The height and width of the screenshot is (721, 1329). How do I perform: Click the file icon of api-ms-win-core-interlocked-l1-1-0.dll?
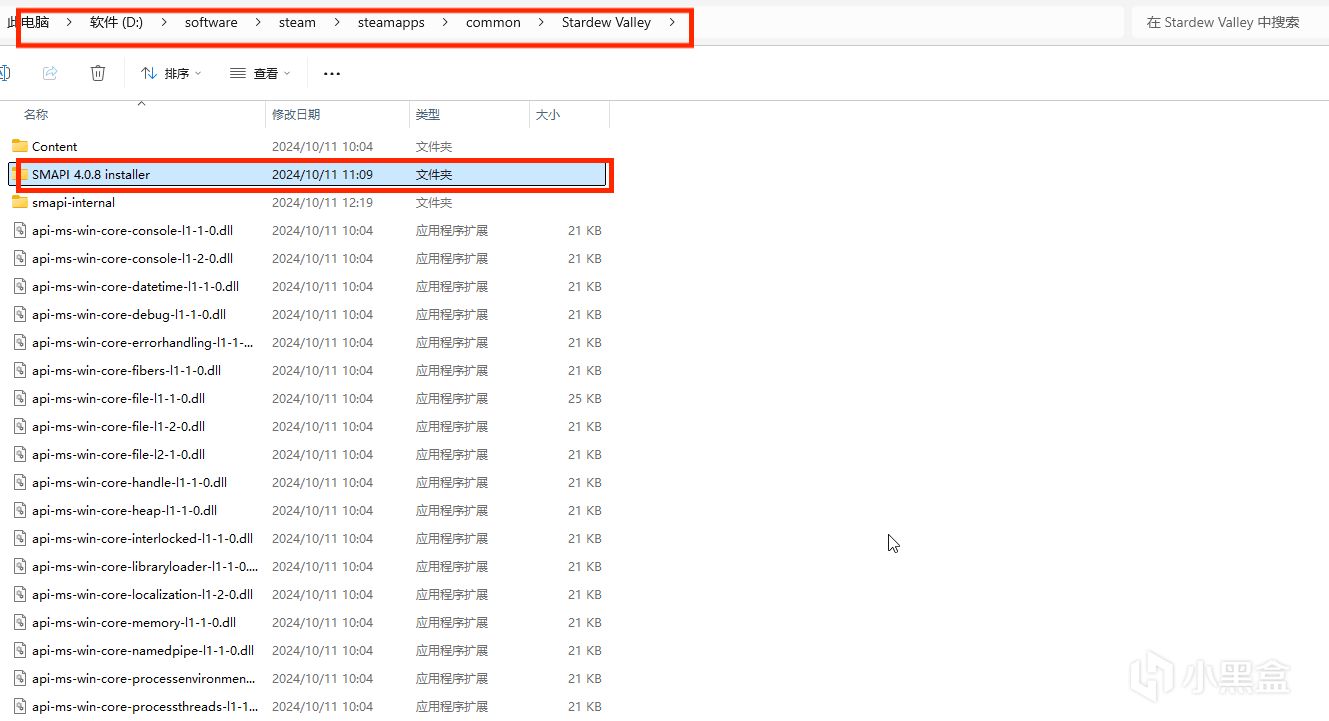20,538
